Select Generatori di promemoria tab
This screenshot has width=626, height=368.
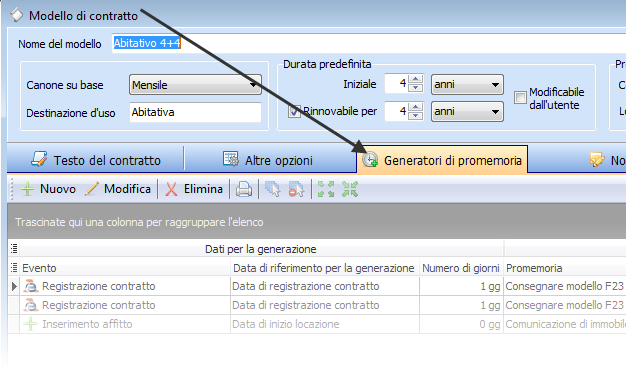click(442, 160)
